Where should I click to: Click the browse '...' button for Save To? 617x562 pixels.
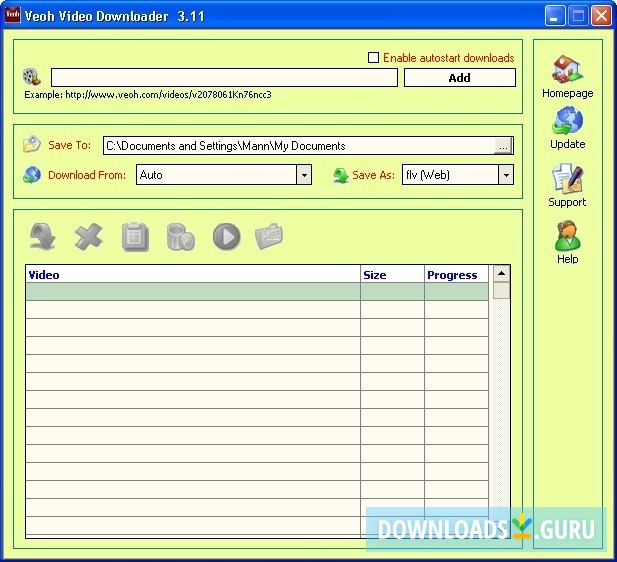pos(503,146)
